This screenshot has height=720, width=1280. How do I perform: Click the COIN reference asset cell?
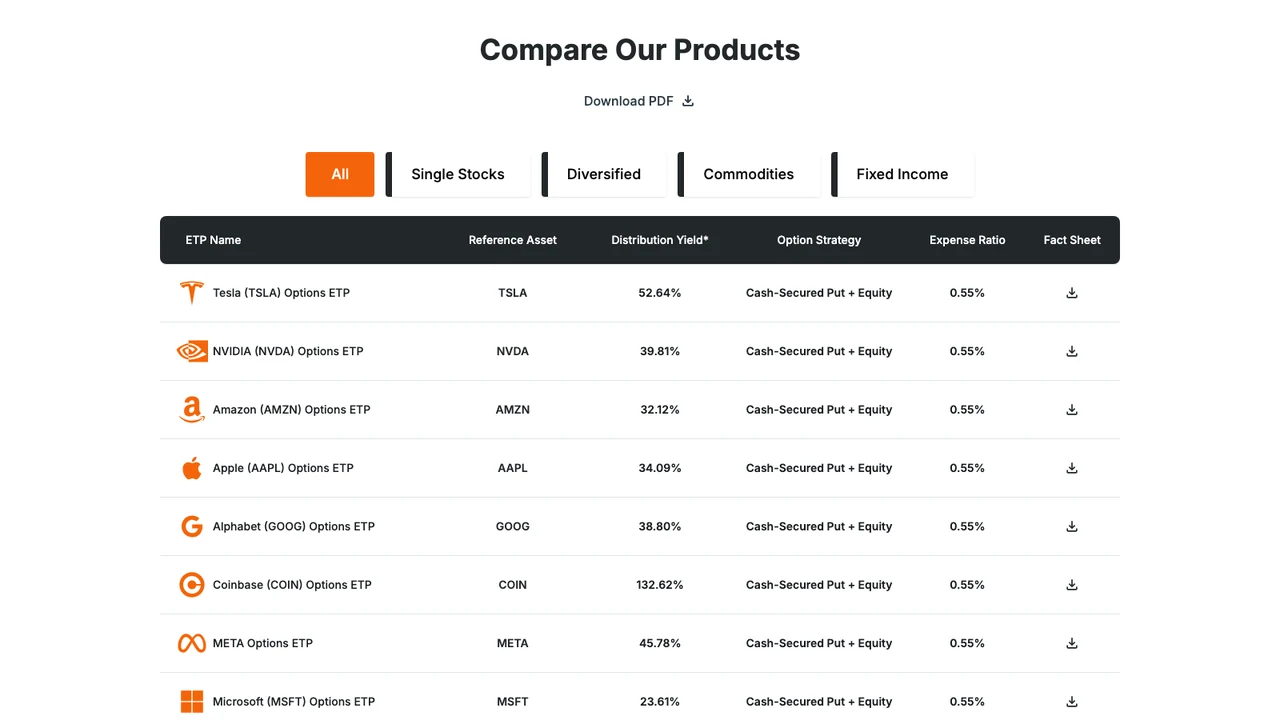coord(513,585)
